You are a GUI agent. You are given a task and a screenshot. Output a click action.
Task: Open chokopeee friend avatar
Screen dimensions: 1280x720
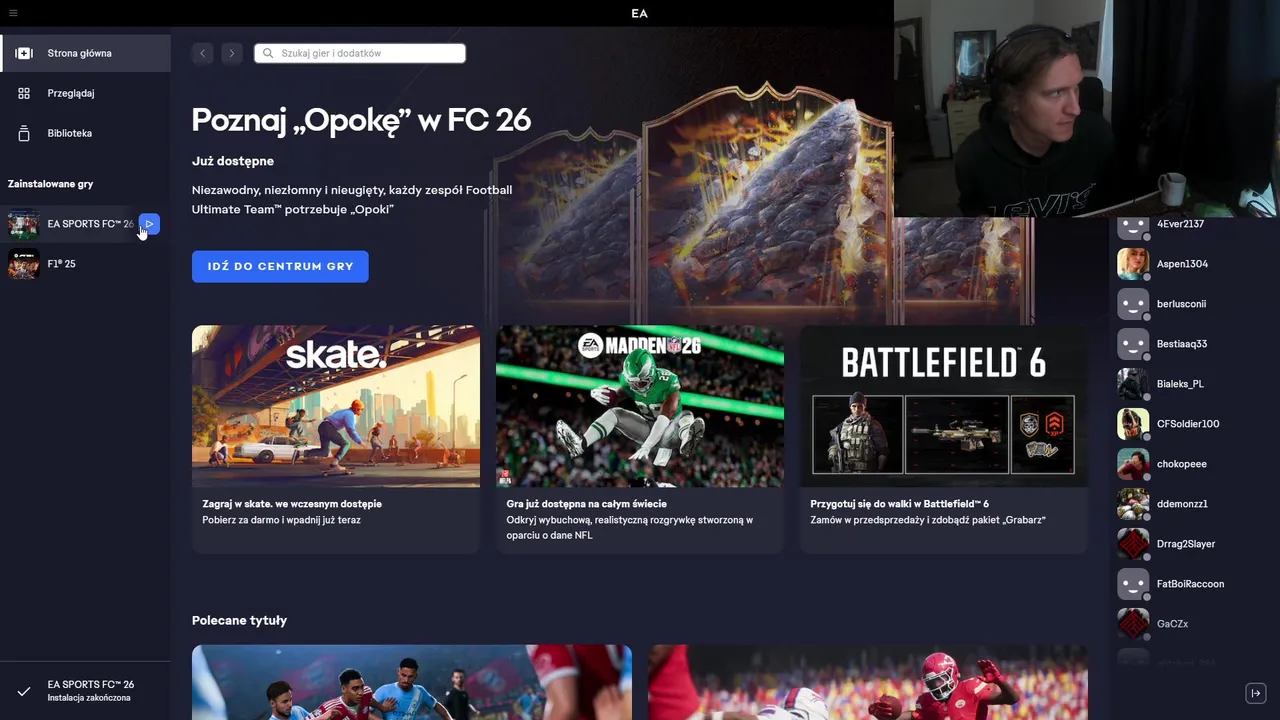pyautogui.click(x=1133, y=464)
